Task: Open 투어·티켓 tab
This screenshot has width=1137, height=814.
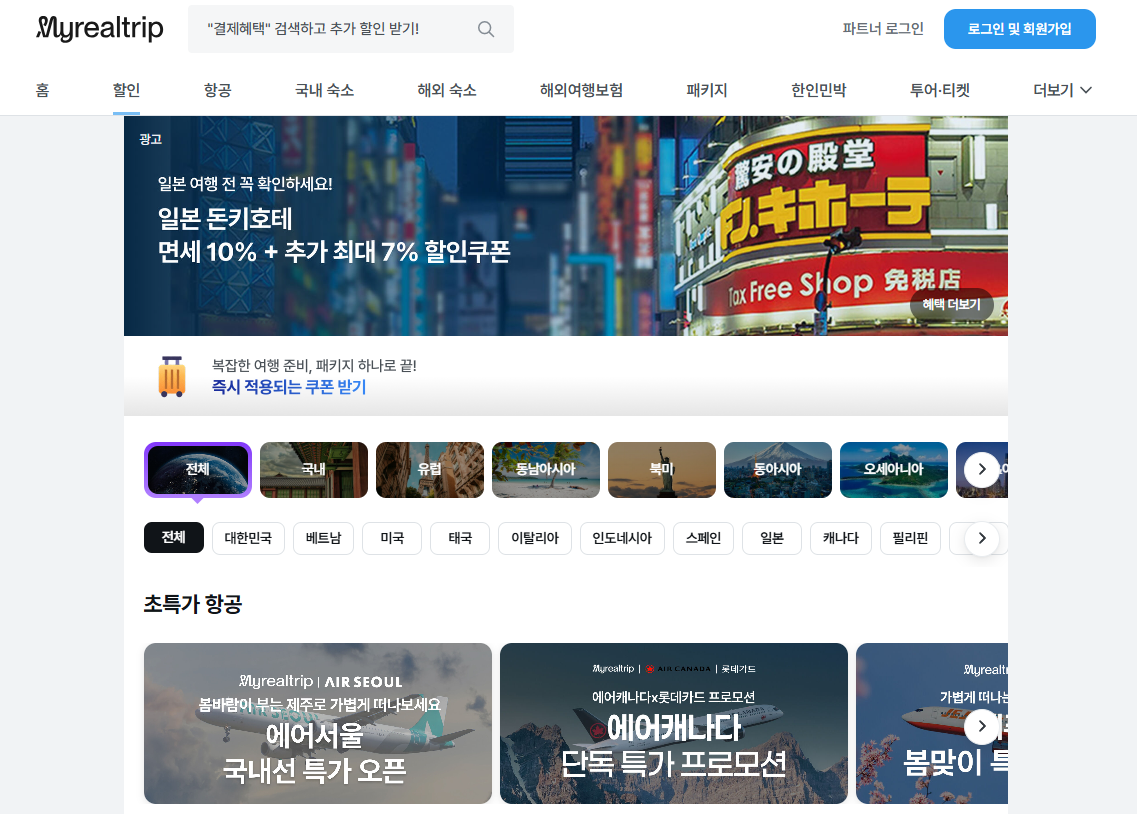Action: 940,90
